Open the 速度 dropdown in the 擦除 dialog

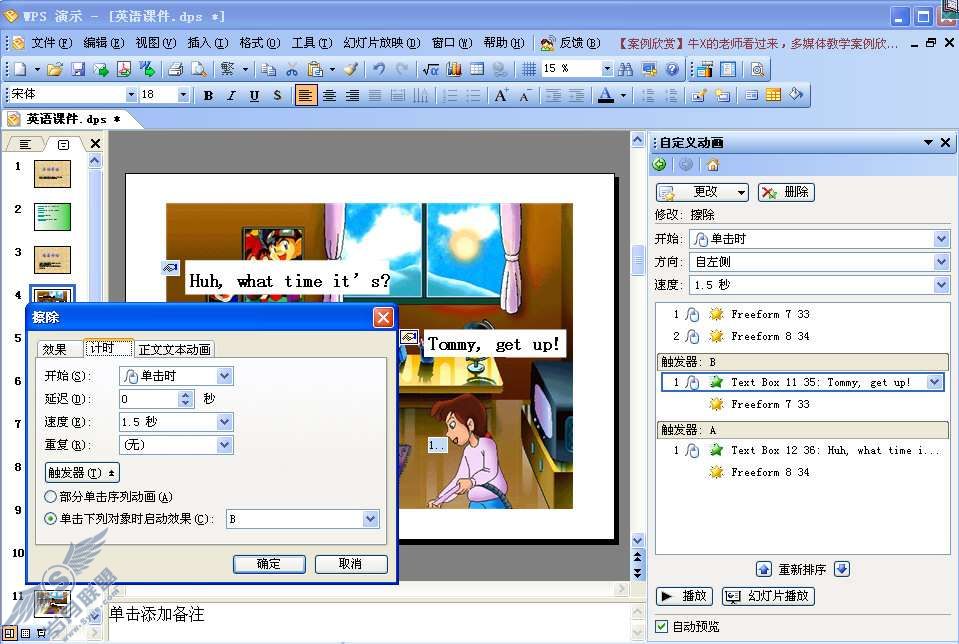click(x=224, y=421)
